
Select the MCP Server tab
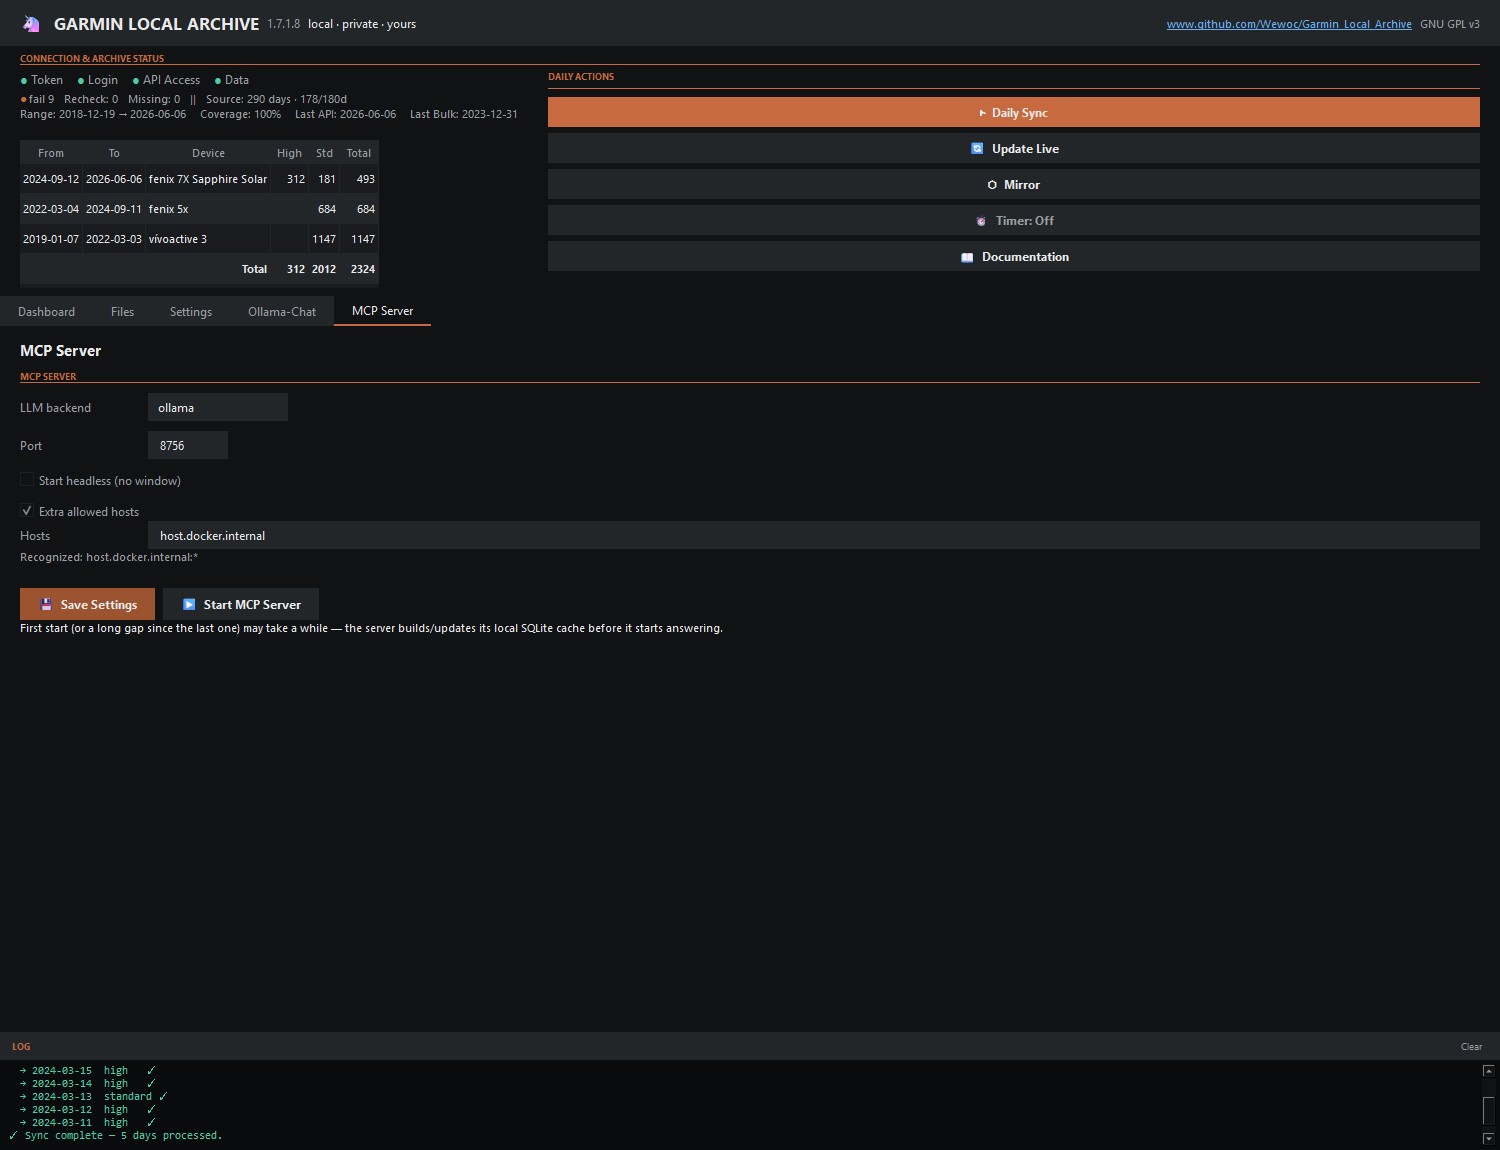[x=382, y=311]
